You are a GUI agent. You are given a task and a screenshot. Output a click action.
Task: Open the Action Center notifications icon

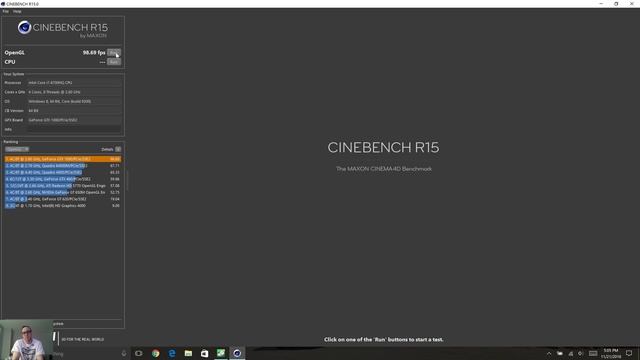pyautogui.click(x=629, y=353)
